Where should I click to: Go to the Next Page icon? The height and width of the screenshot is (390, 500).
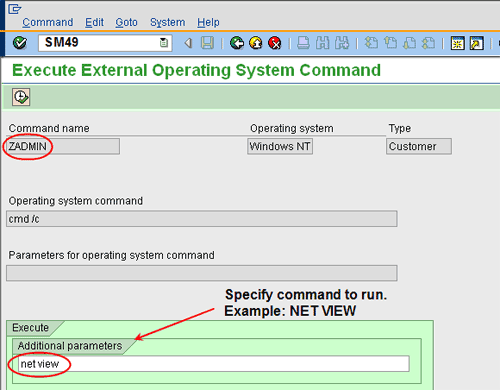409,43
